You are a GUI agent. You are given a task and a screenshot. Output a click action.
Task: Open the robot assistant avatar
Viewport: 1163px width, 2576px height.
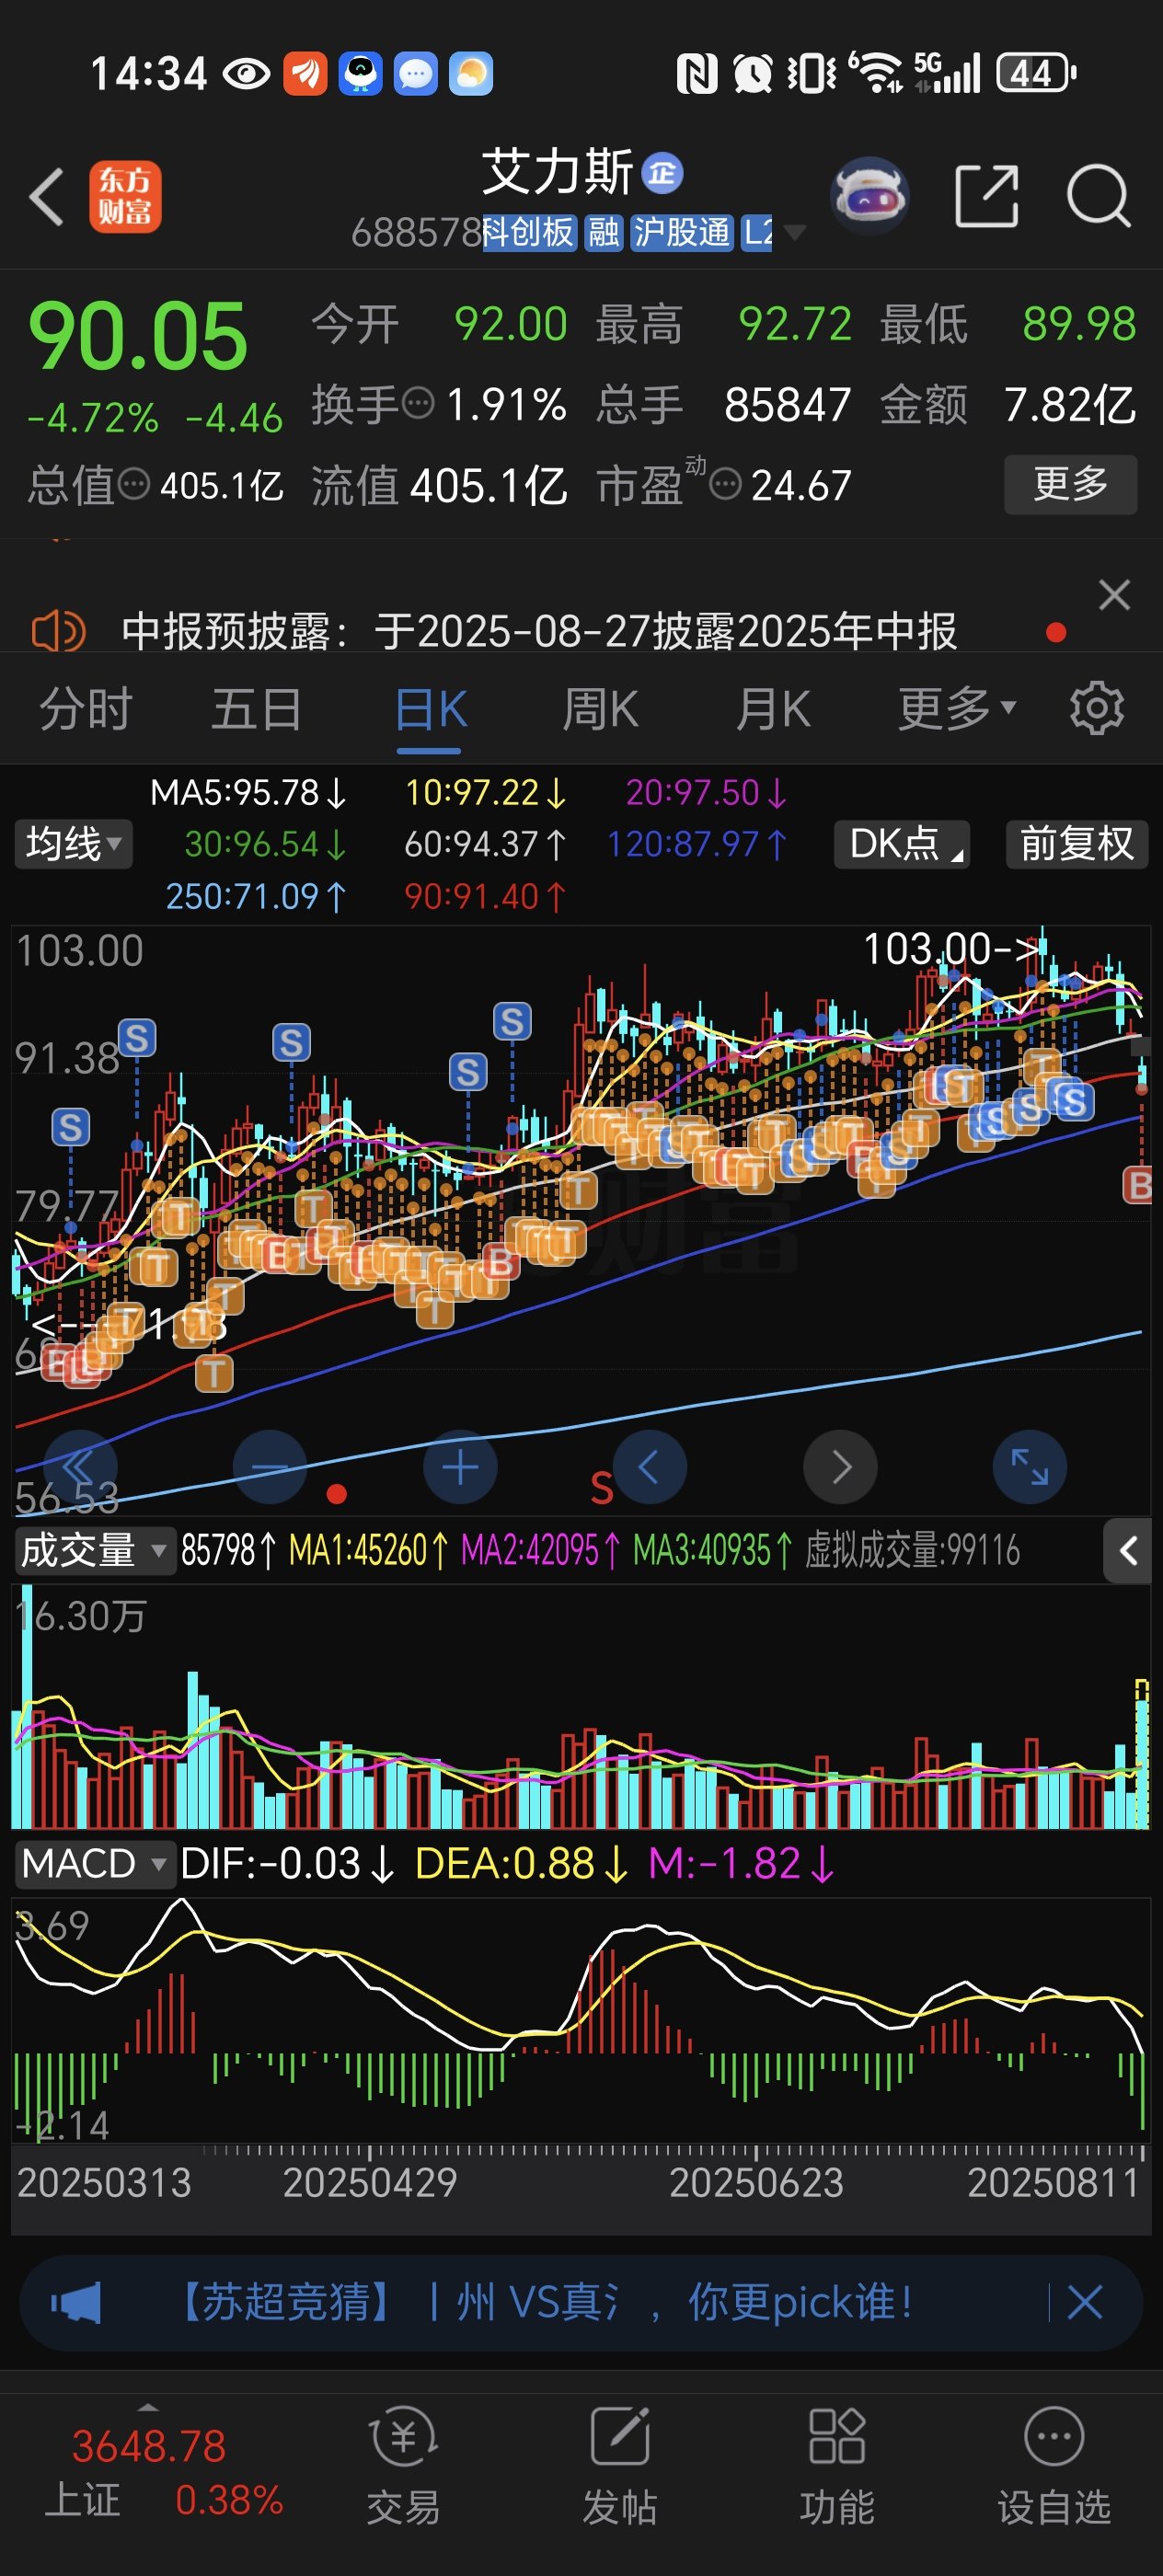(869, 195)
